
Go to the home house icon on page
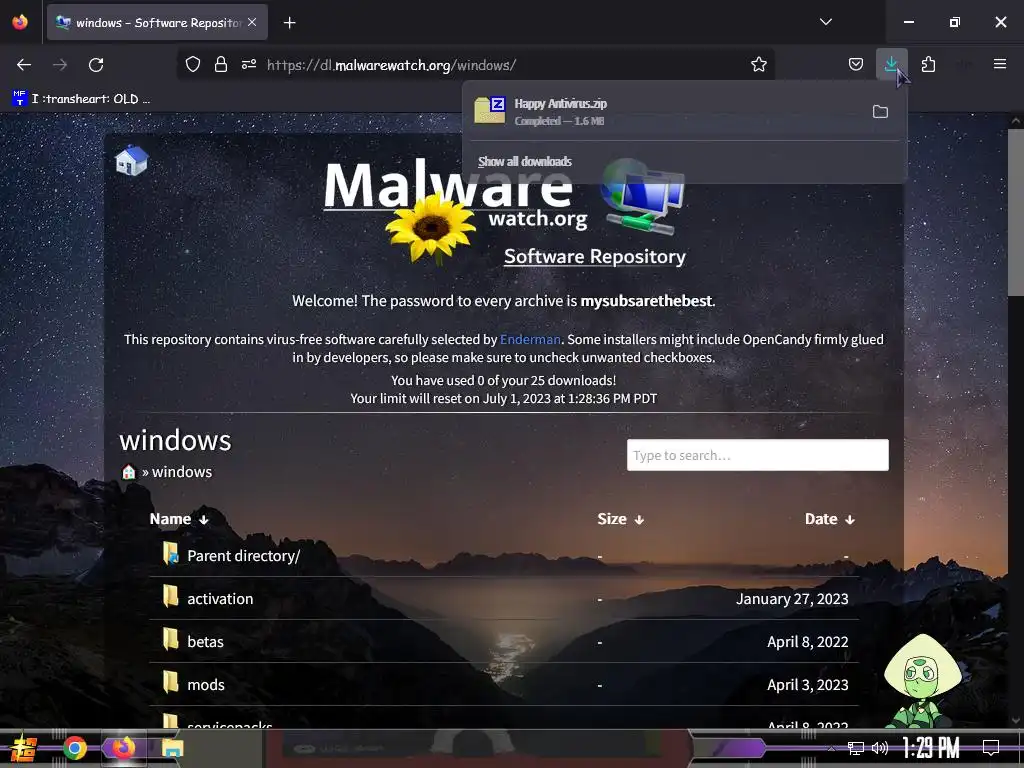click(131, 160)
